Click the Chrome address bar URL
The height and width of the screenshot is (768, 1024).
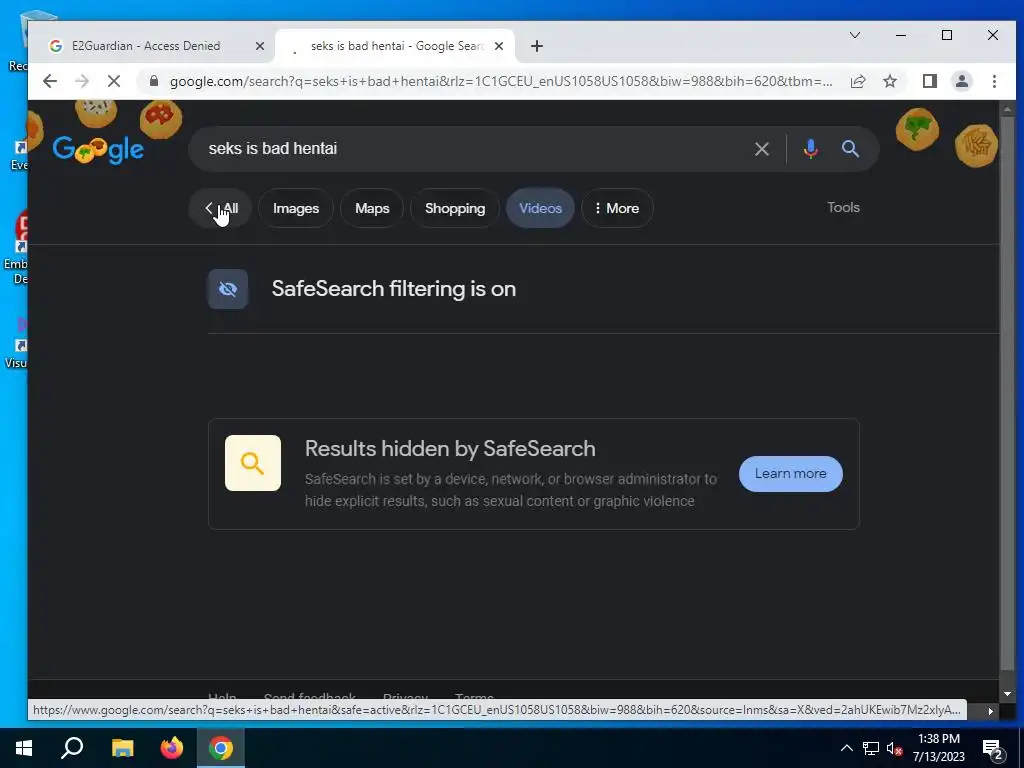(x=501, y=81)
